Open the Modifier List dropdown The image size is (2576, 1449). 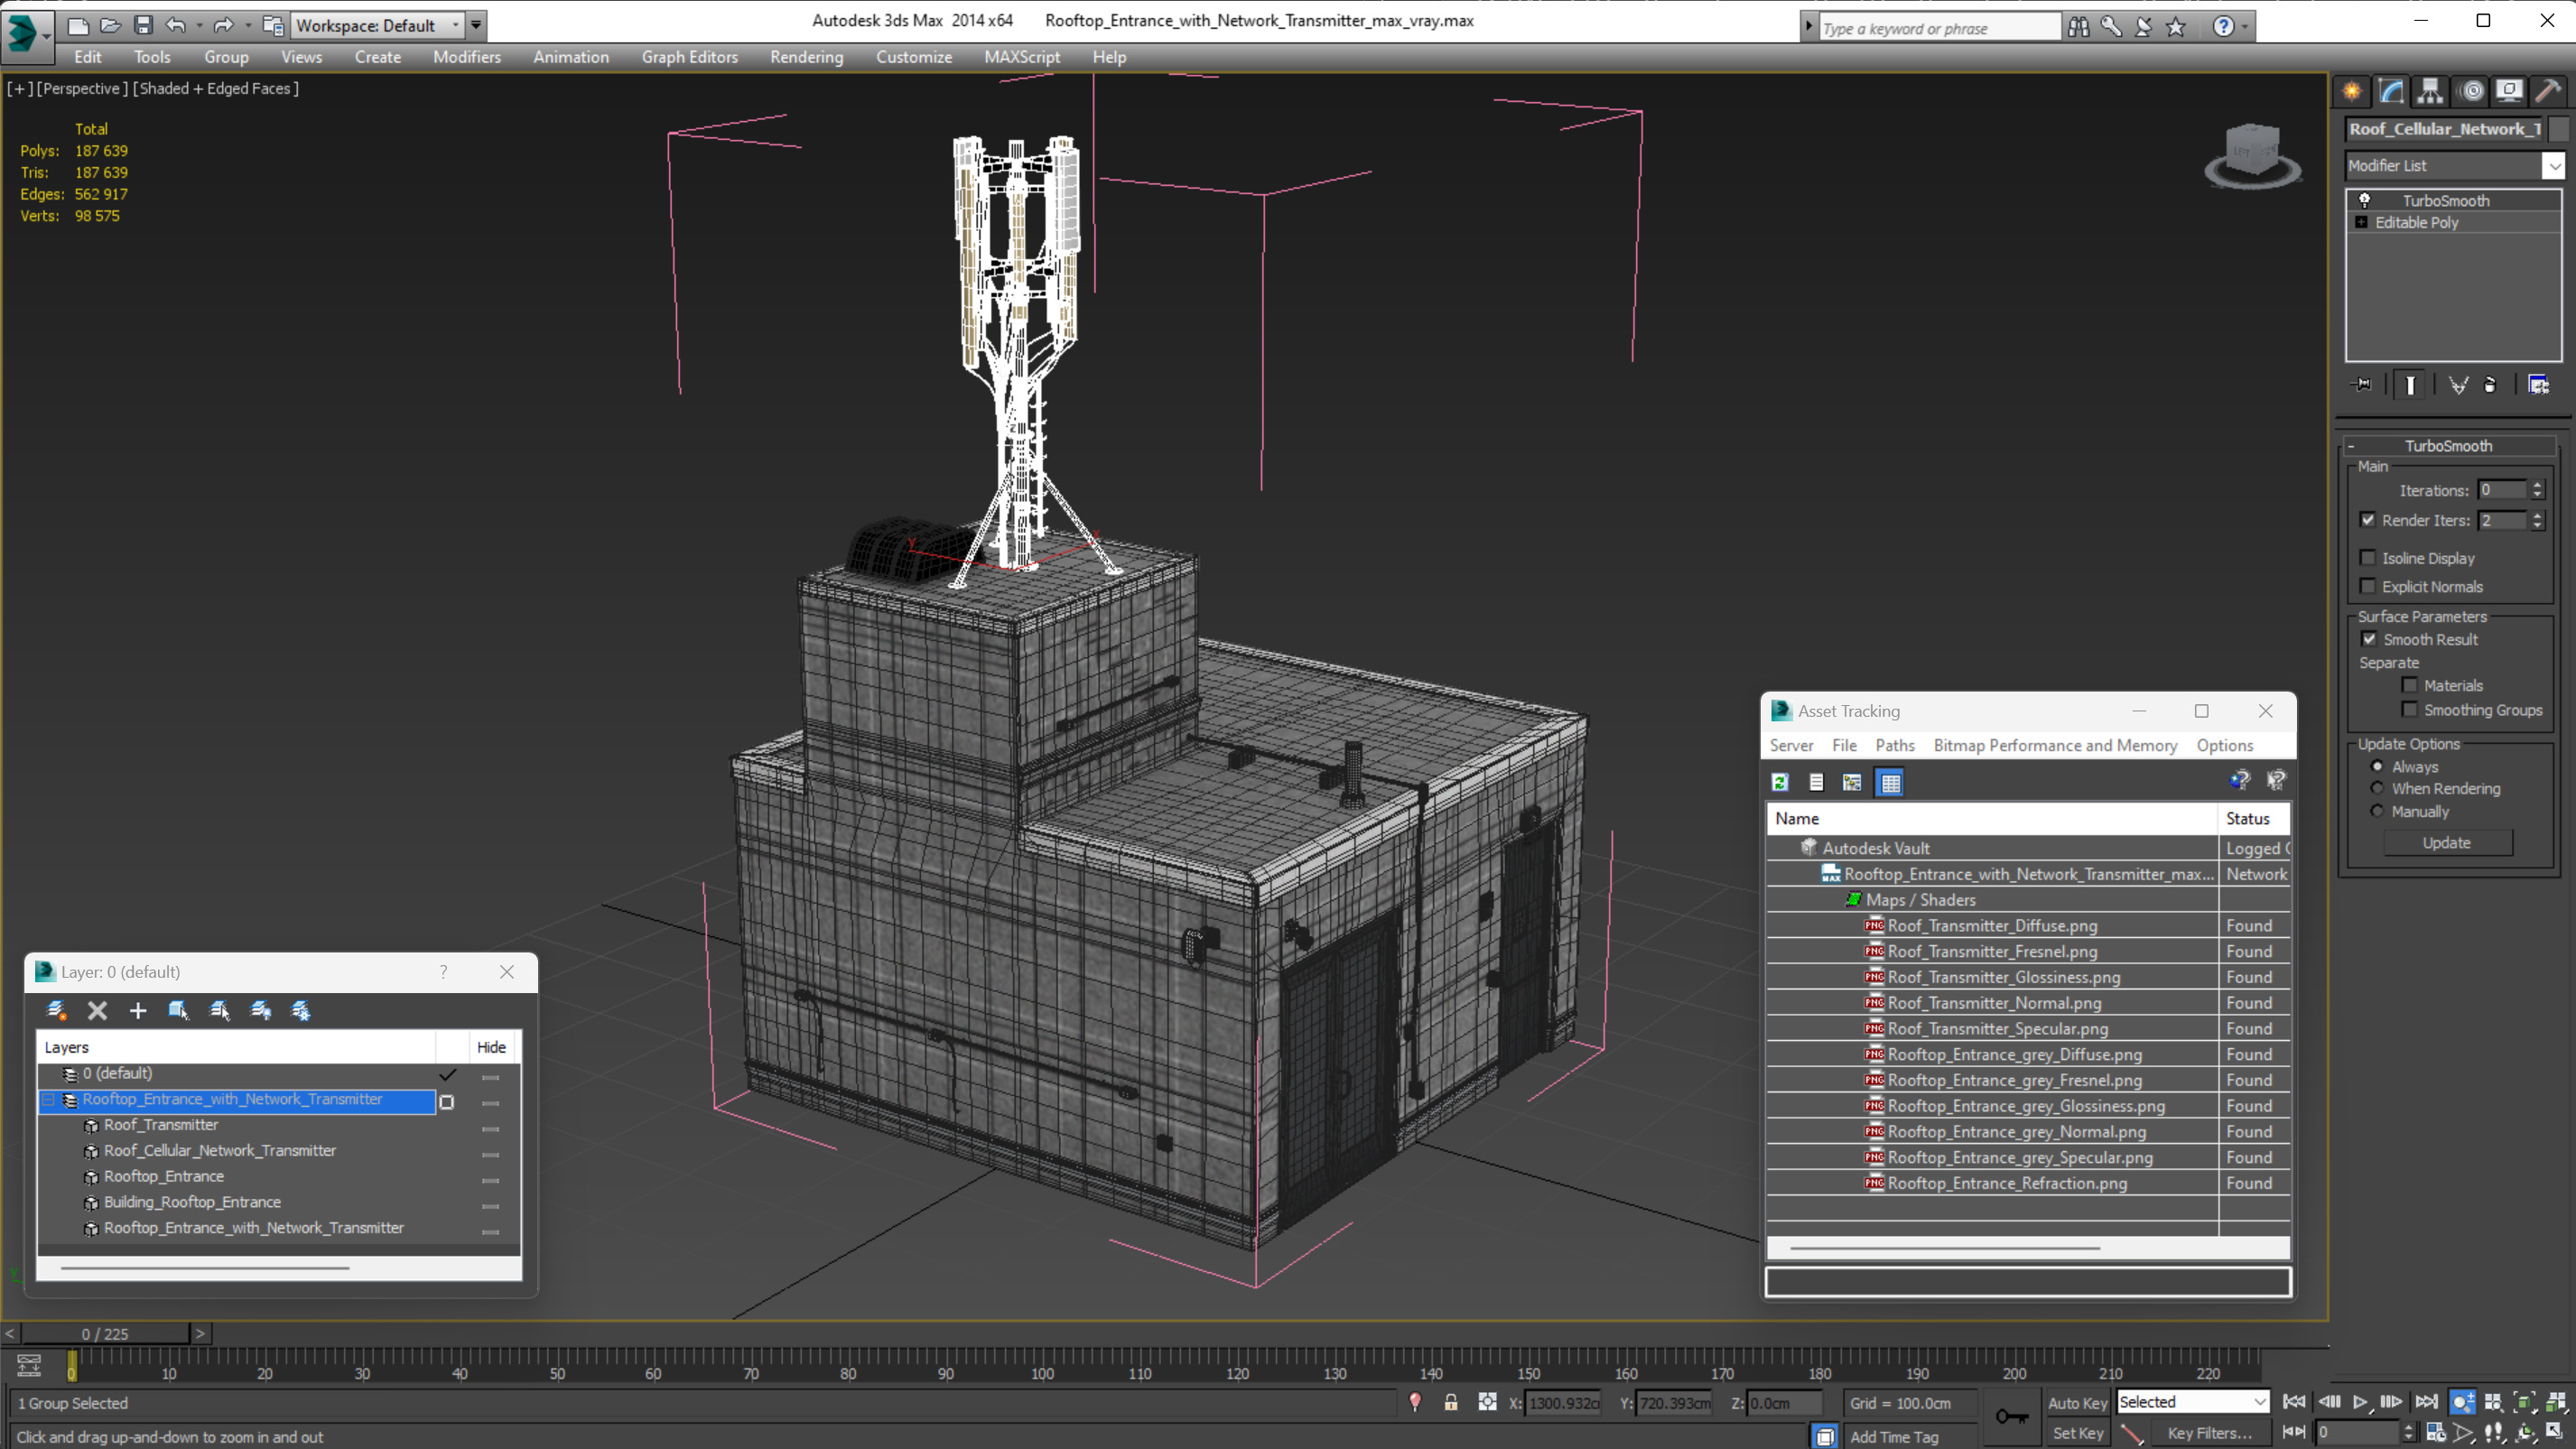click(x=2553, y=165)
